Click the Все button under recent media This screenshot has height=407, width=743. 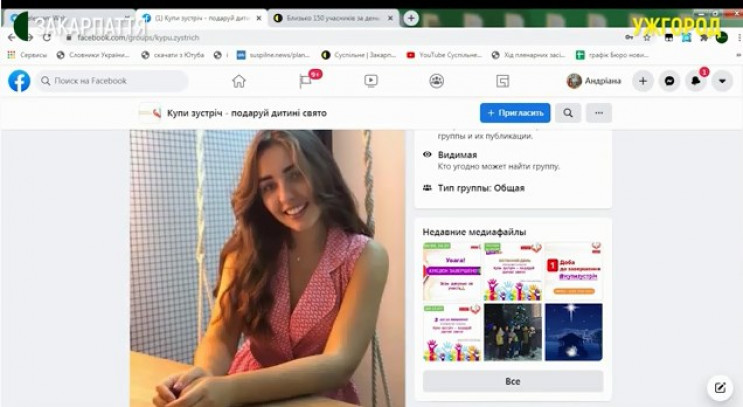513,381
